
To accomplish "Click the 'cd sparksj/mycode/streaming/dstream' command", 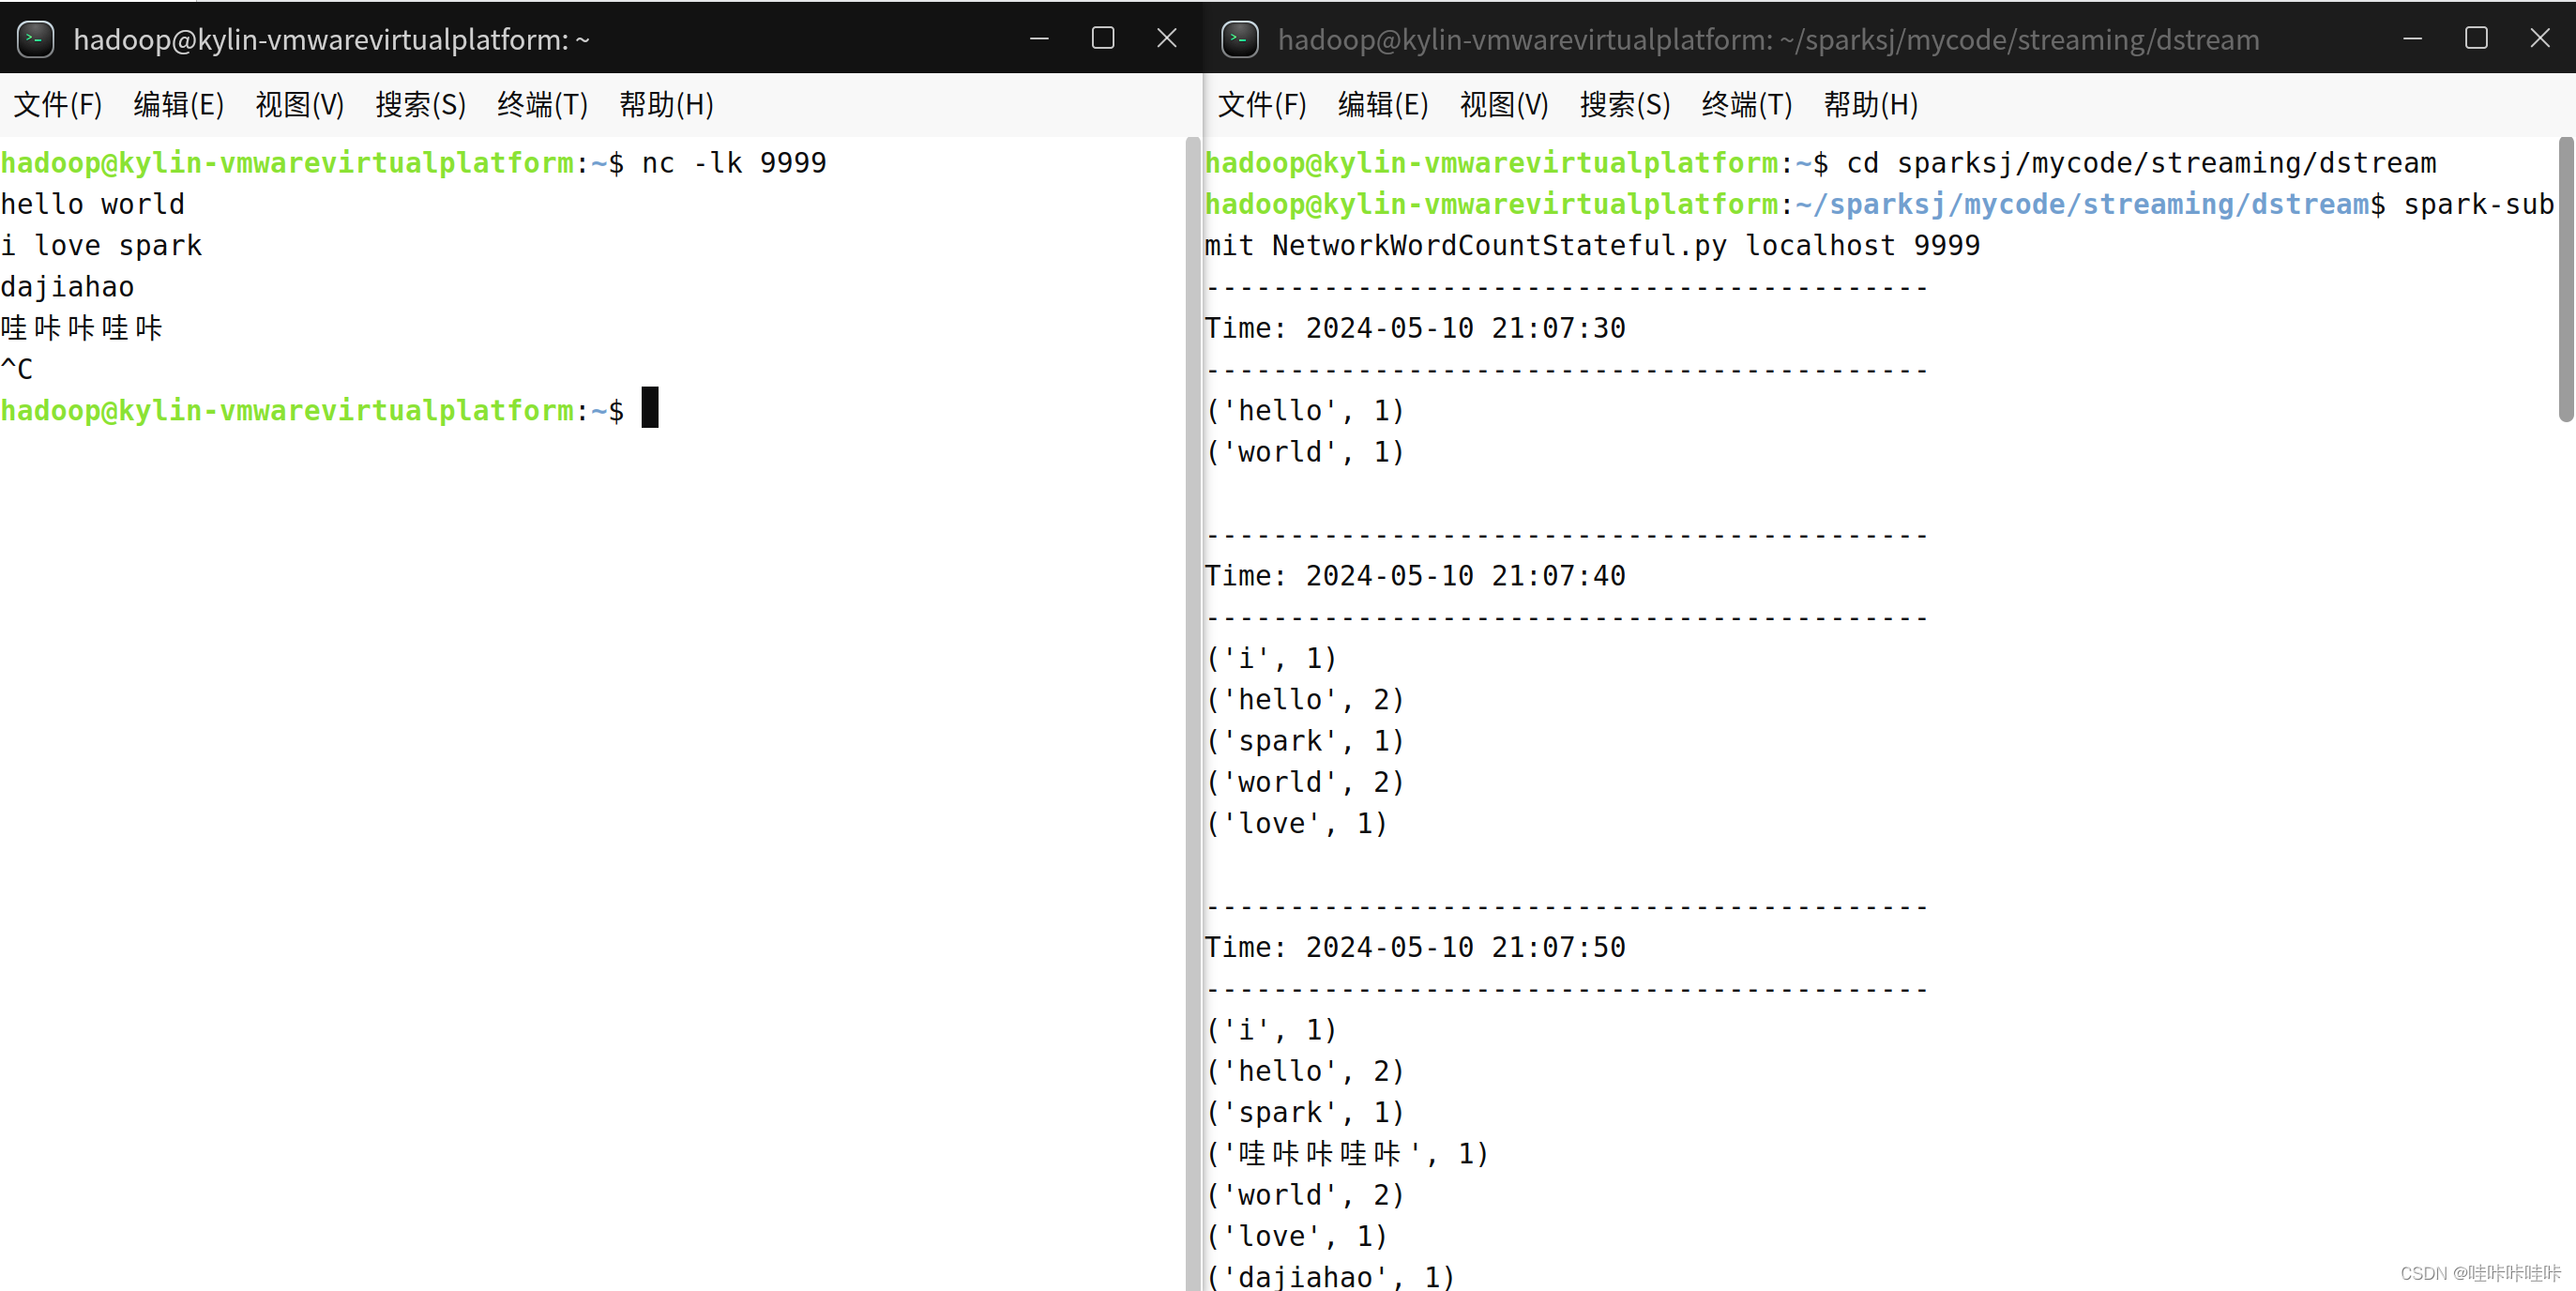I will point(2141,163).
